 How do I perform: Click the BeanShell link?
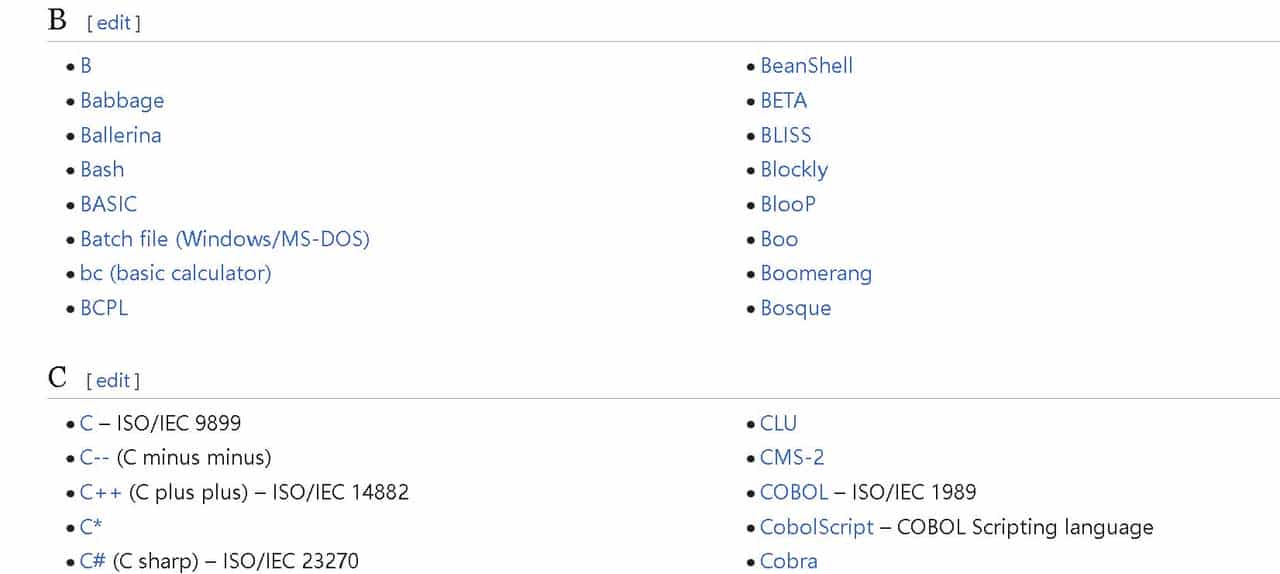[806, 66]
